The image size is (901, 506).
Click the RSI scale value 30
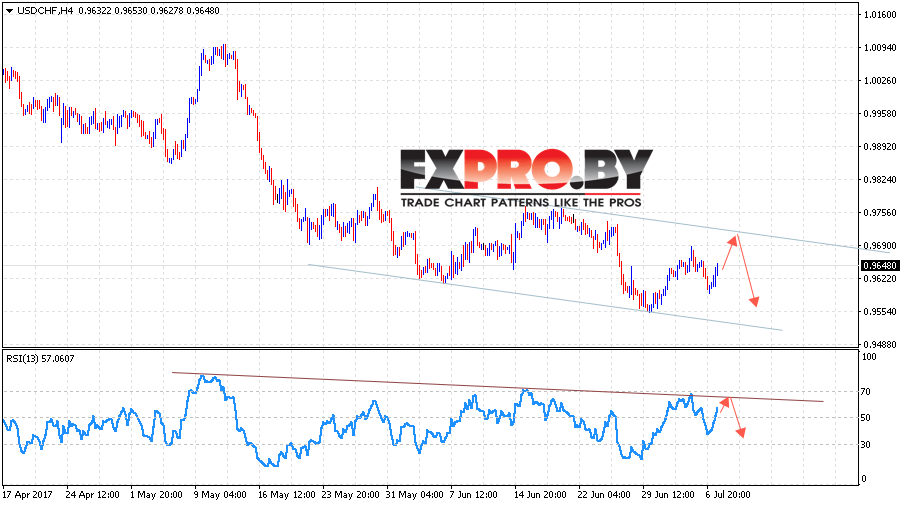pos(868,445)
